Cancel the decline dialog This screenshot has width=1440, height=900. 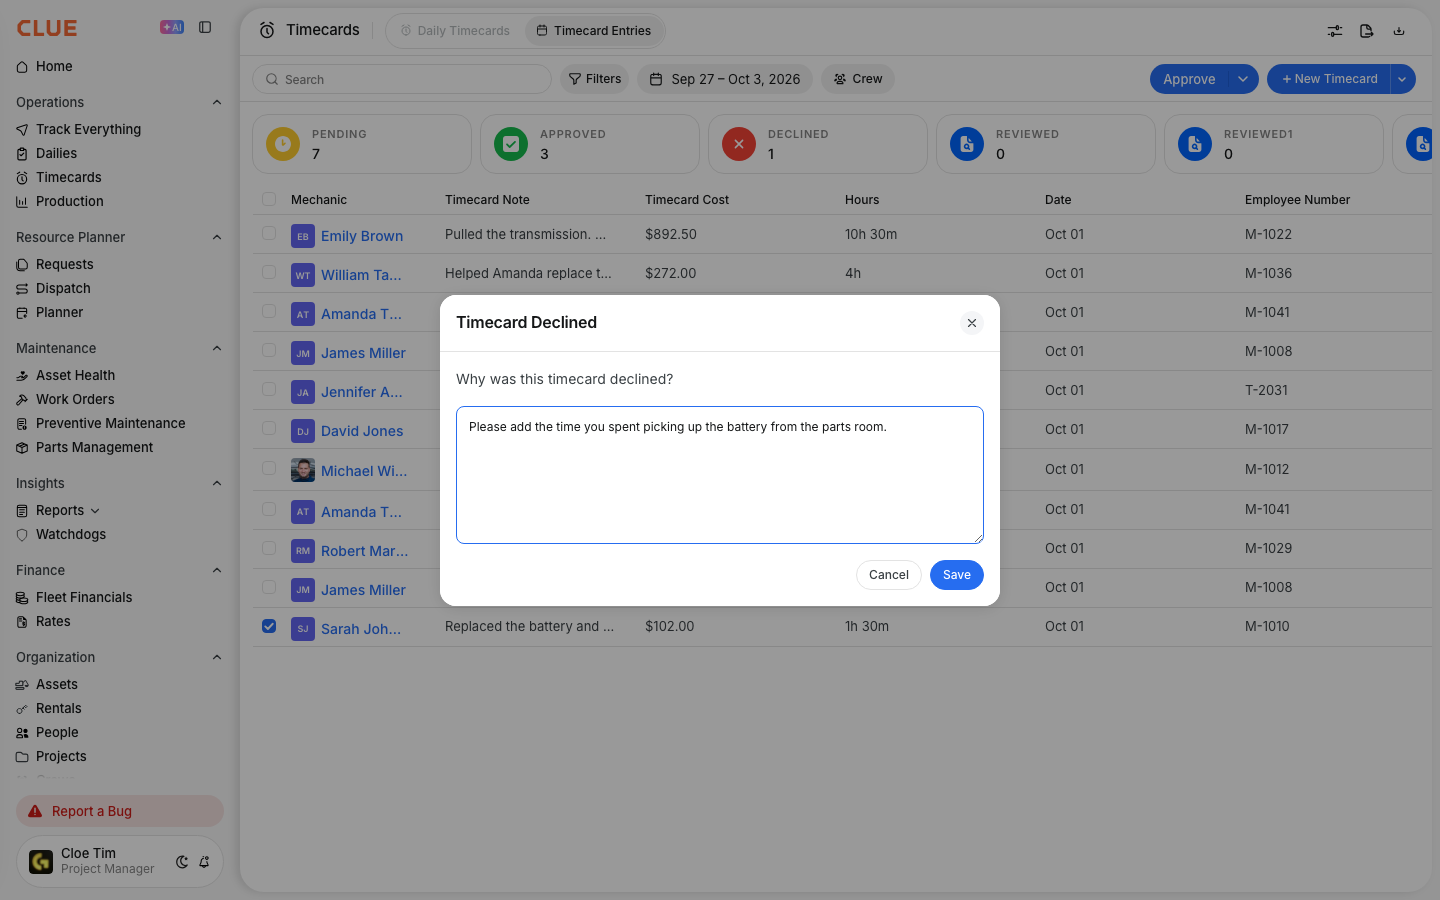tap(889, 575)
